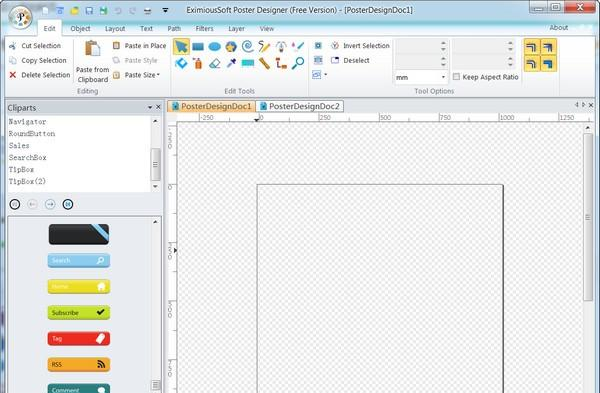Switch to PosterDesignDoc1 document tab
The height and width of the screenshot is (393, 600).
coord(212,106)
